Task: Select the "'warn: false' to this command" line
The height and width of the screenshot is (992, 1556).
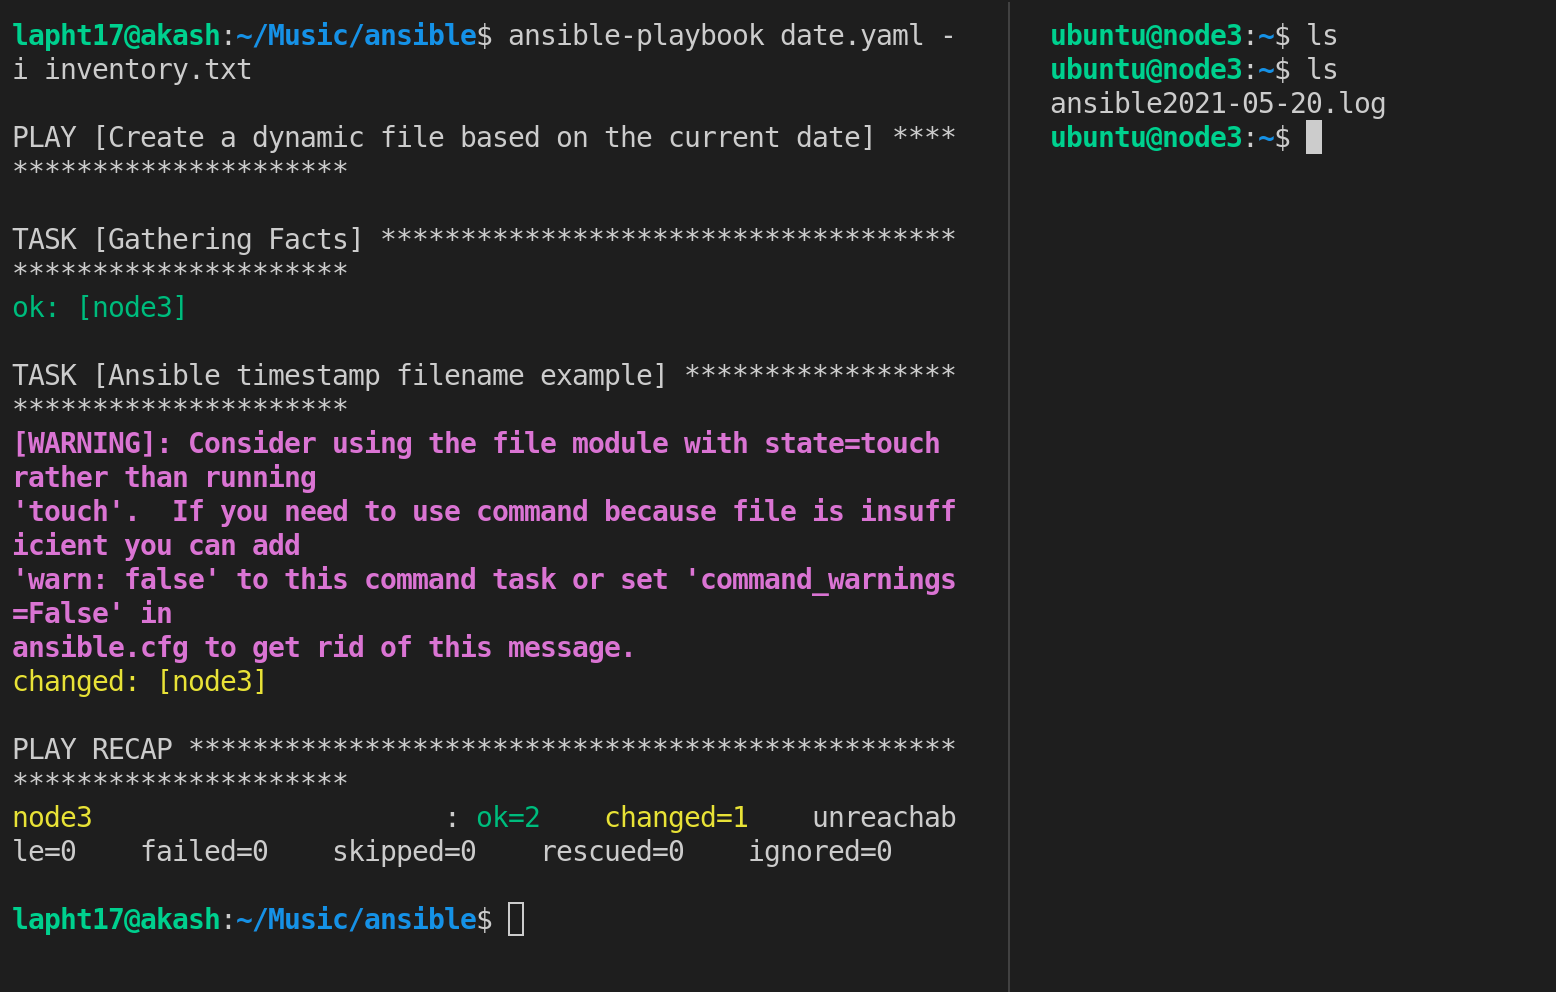Action: pos(484,580)
